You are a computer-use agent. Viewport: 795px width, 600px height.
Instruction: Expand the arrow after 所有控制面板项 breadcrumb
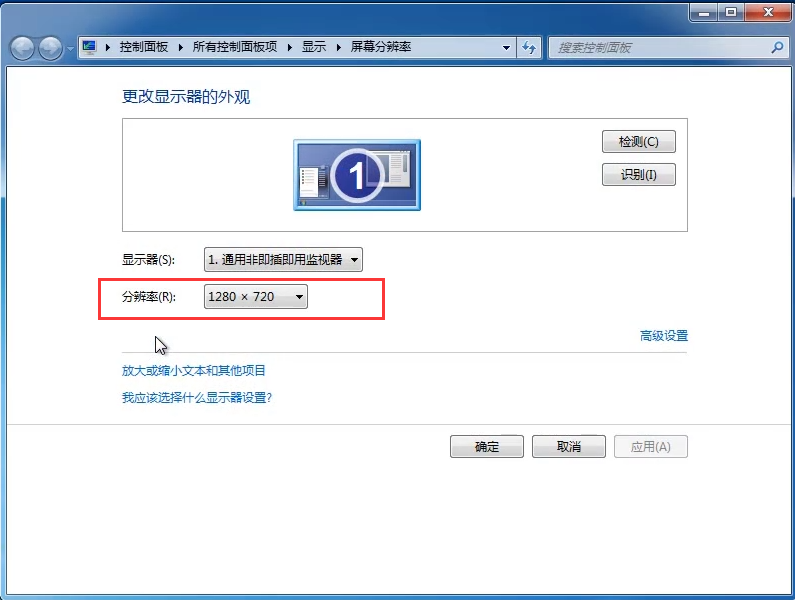(290, 48)
